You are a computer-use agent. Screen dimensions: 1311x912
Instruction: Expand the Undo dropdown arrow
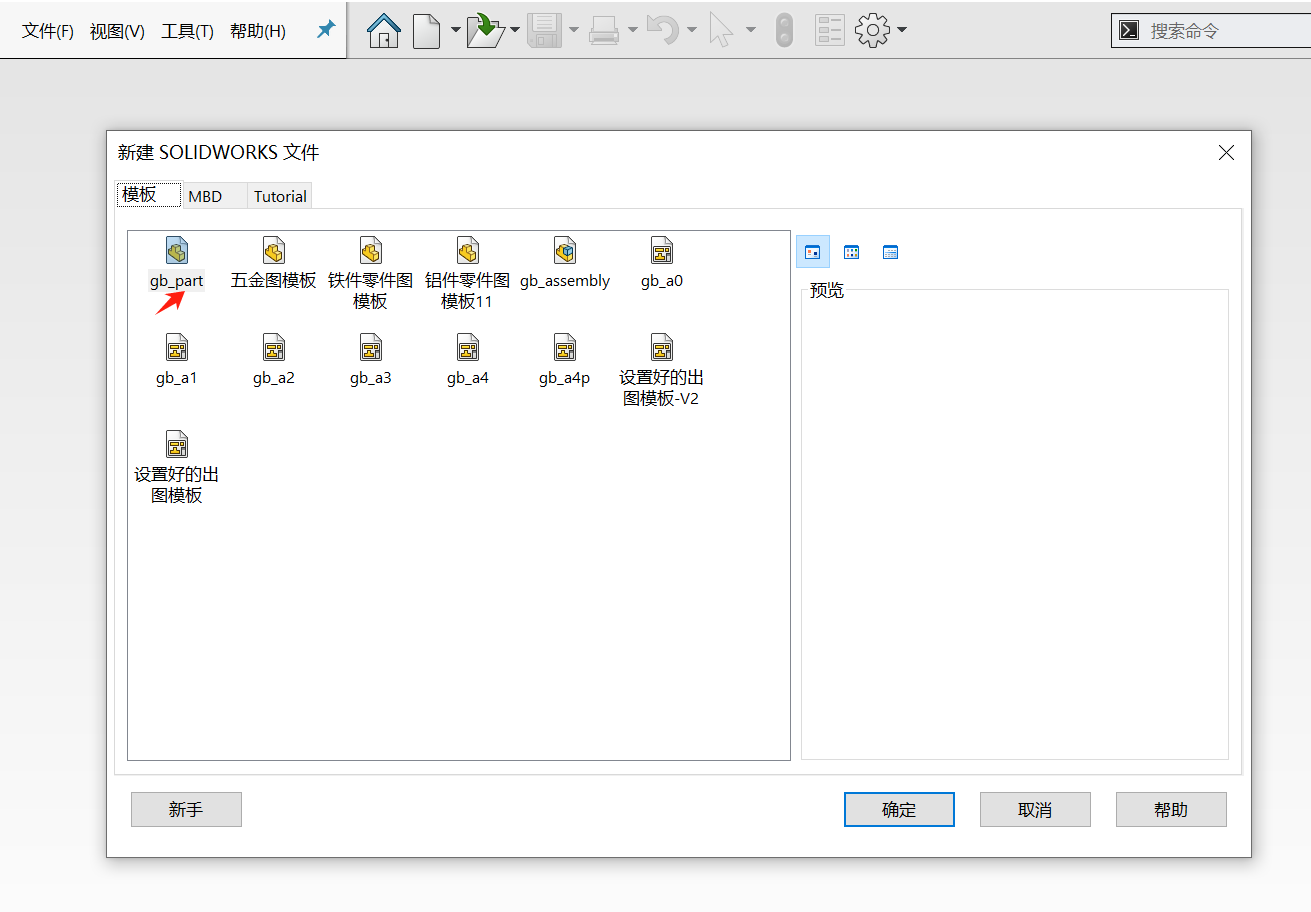pyautogui.click(x=692, y=30)
